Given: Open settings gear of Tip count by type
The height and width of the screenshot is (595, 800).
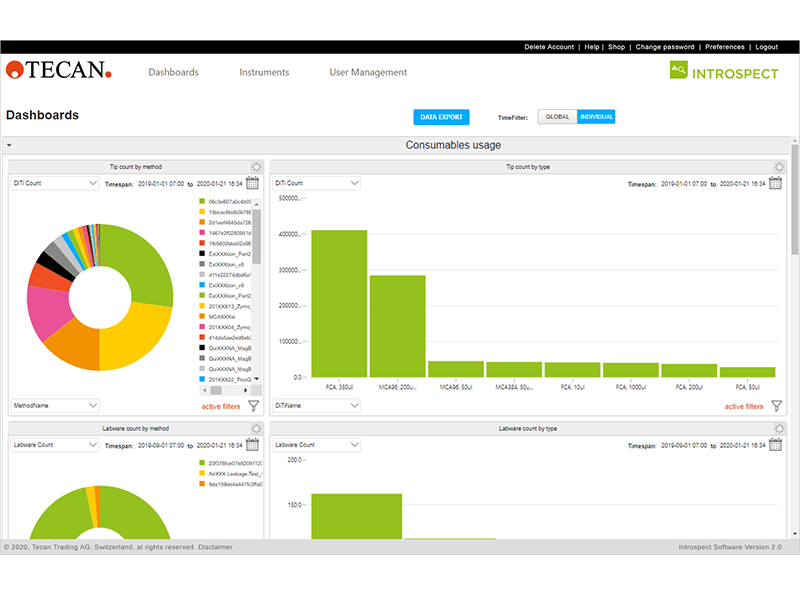Looking at the screenshot, I should (x=779, y=167).
